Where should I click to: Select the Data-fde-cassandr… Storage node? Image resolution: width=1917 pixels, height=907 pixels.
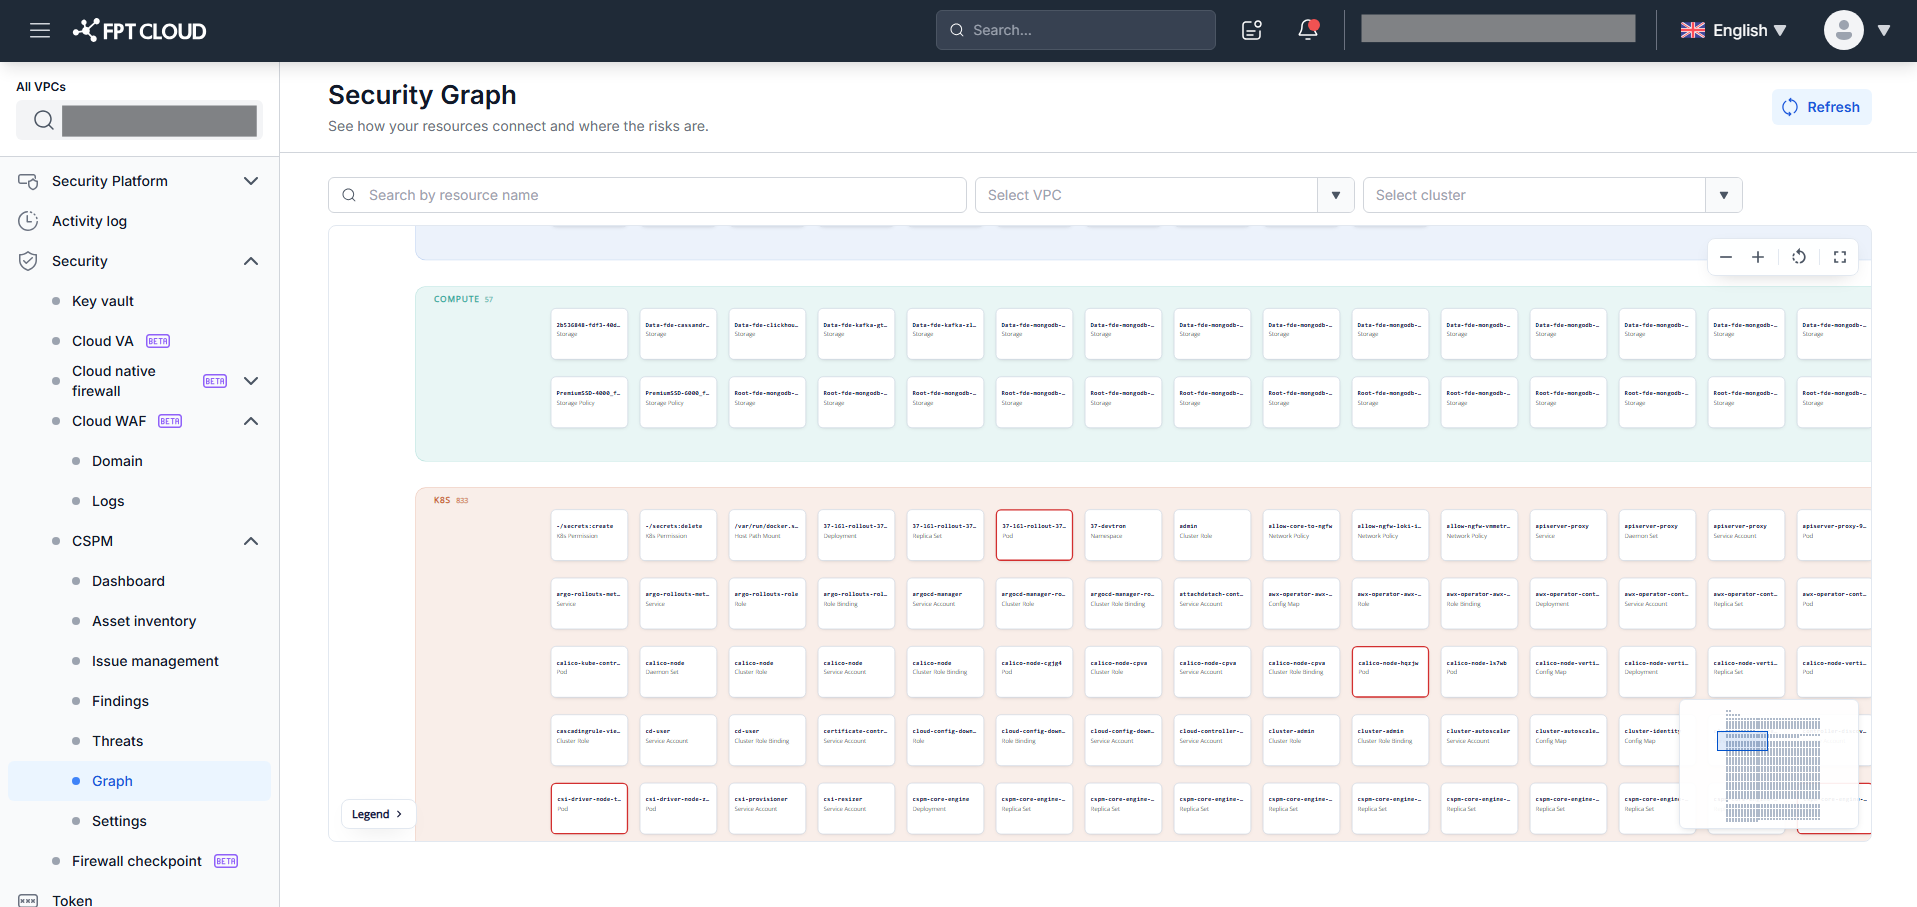click(678, 334)
